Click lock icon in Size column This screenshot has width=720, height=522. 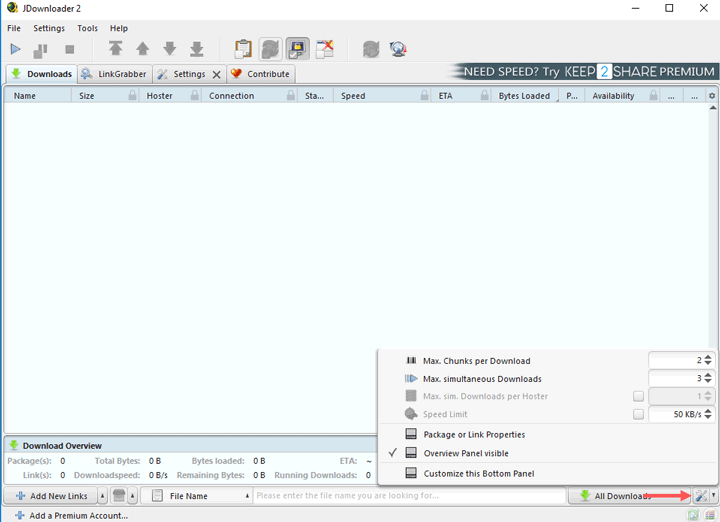click(132, 95)
